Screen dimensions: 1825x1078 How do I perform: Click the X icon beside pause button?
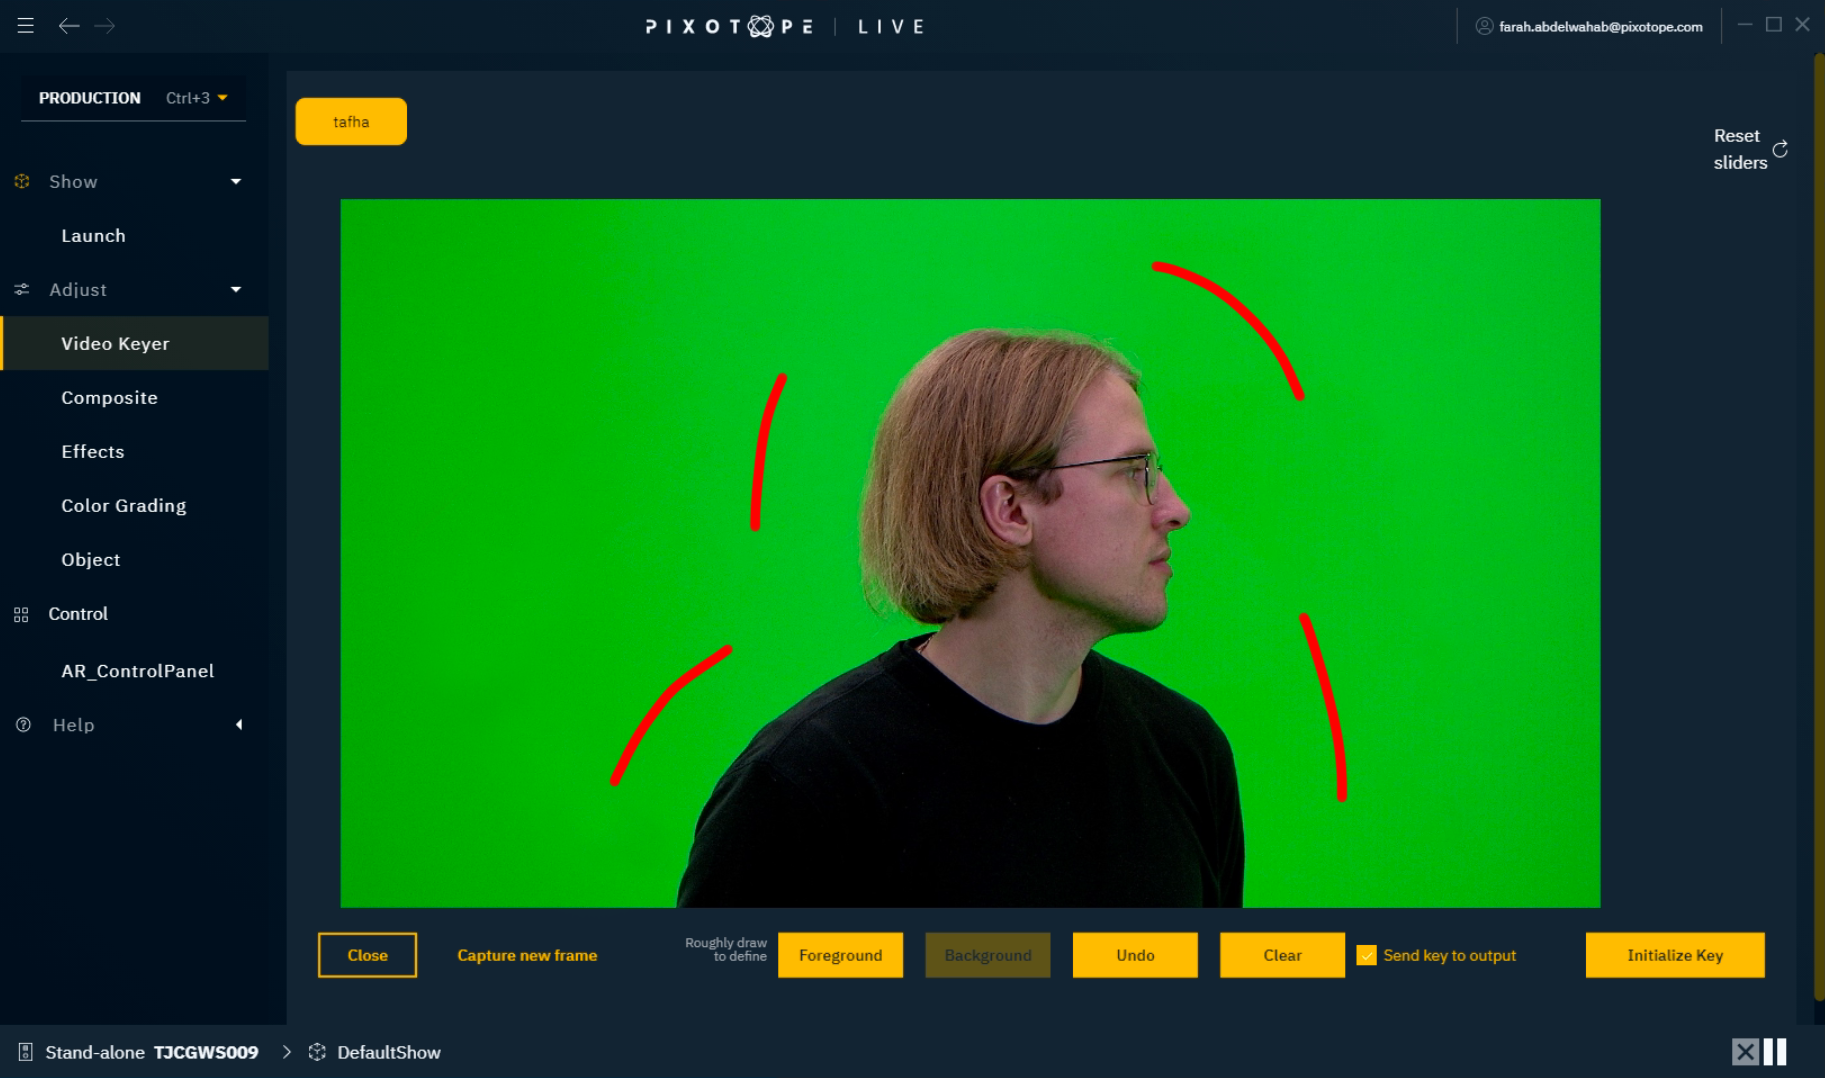coord(1745,1052)
